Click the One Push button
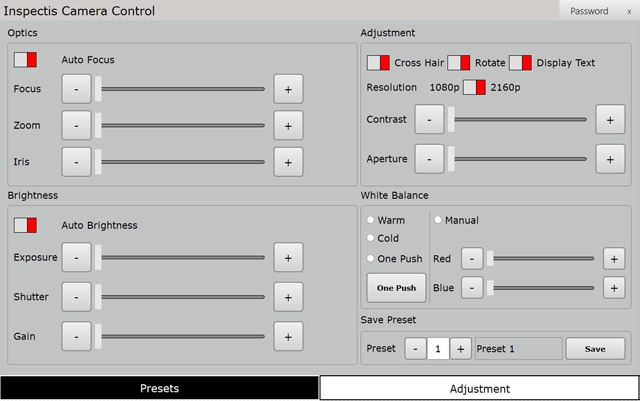Image resolution: width=640 pixels, height=401 pixels. click(x=396, y=288)
